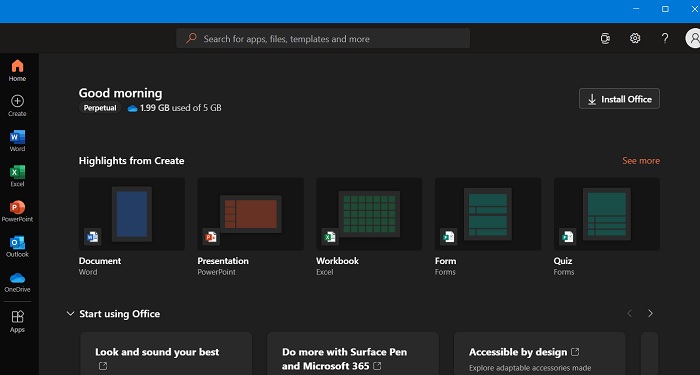Click the Word badge on Document card

click(x=92, y=237)
